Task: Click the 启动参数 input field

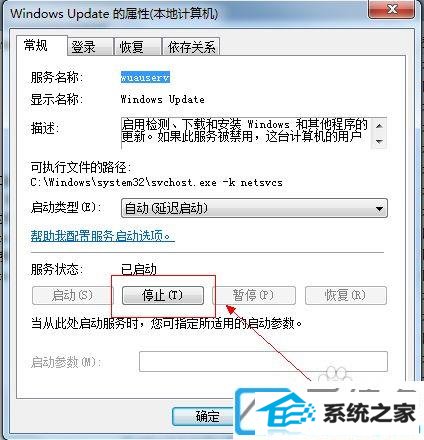Action: click(x=263, y=361)
